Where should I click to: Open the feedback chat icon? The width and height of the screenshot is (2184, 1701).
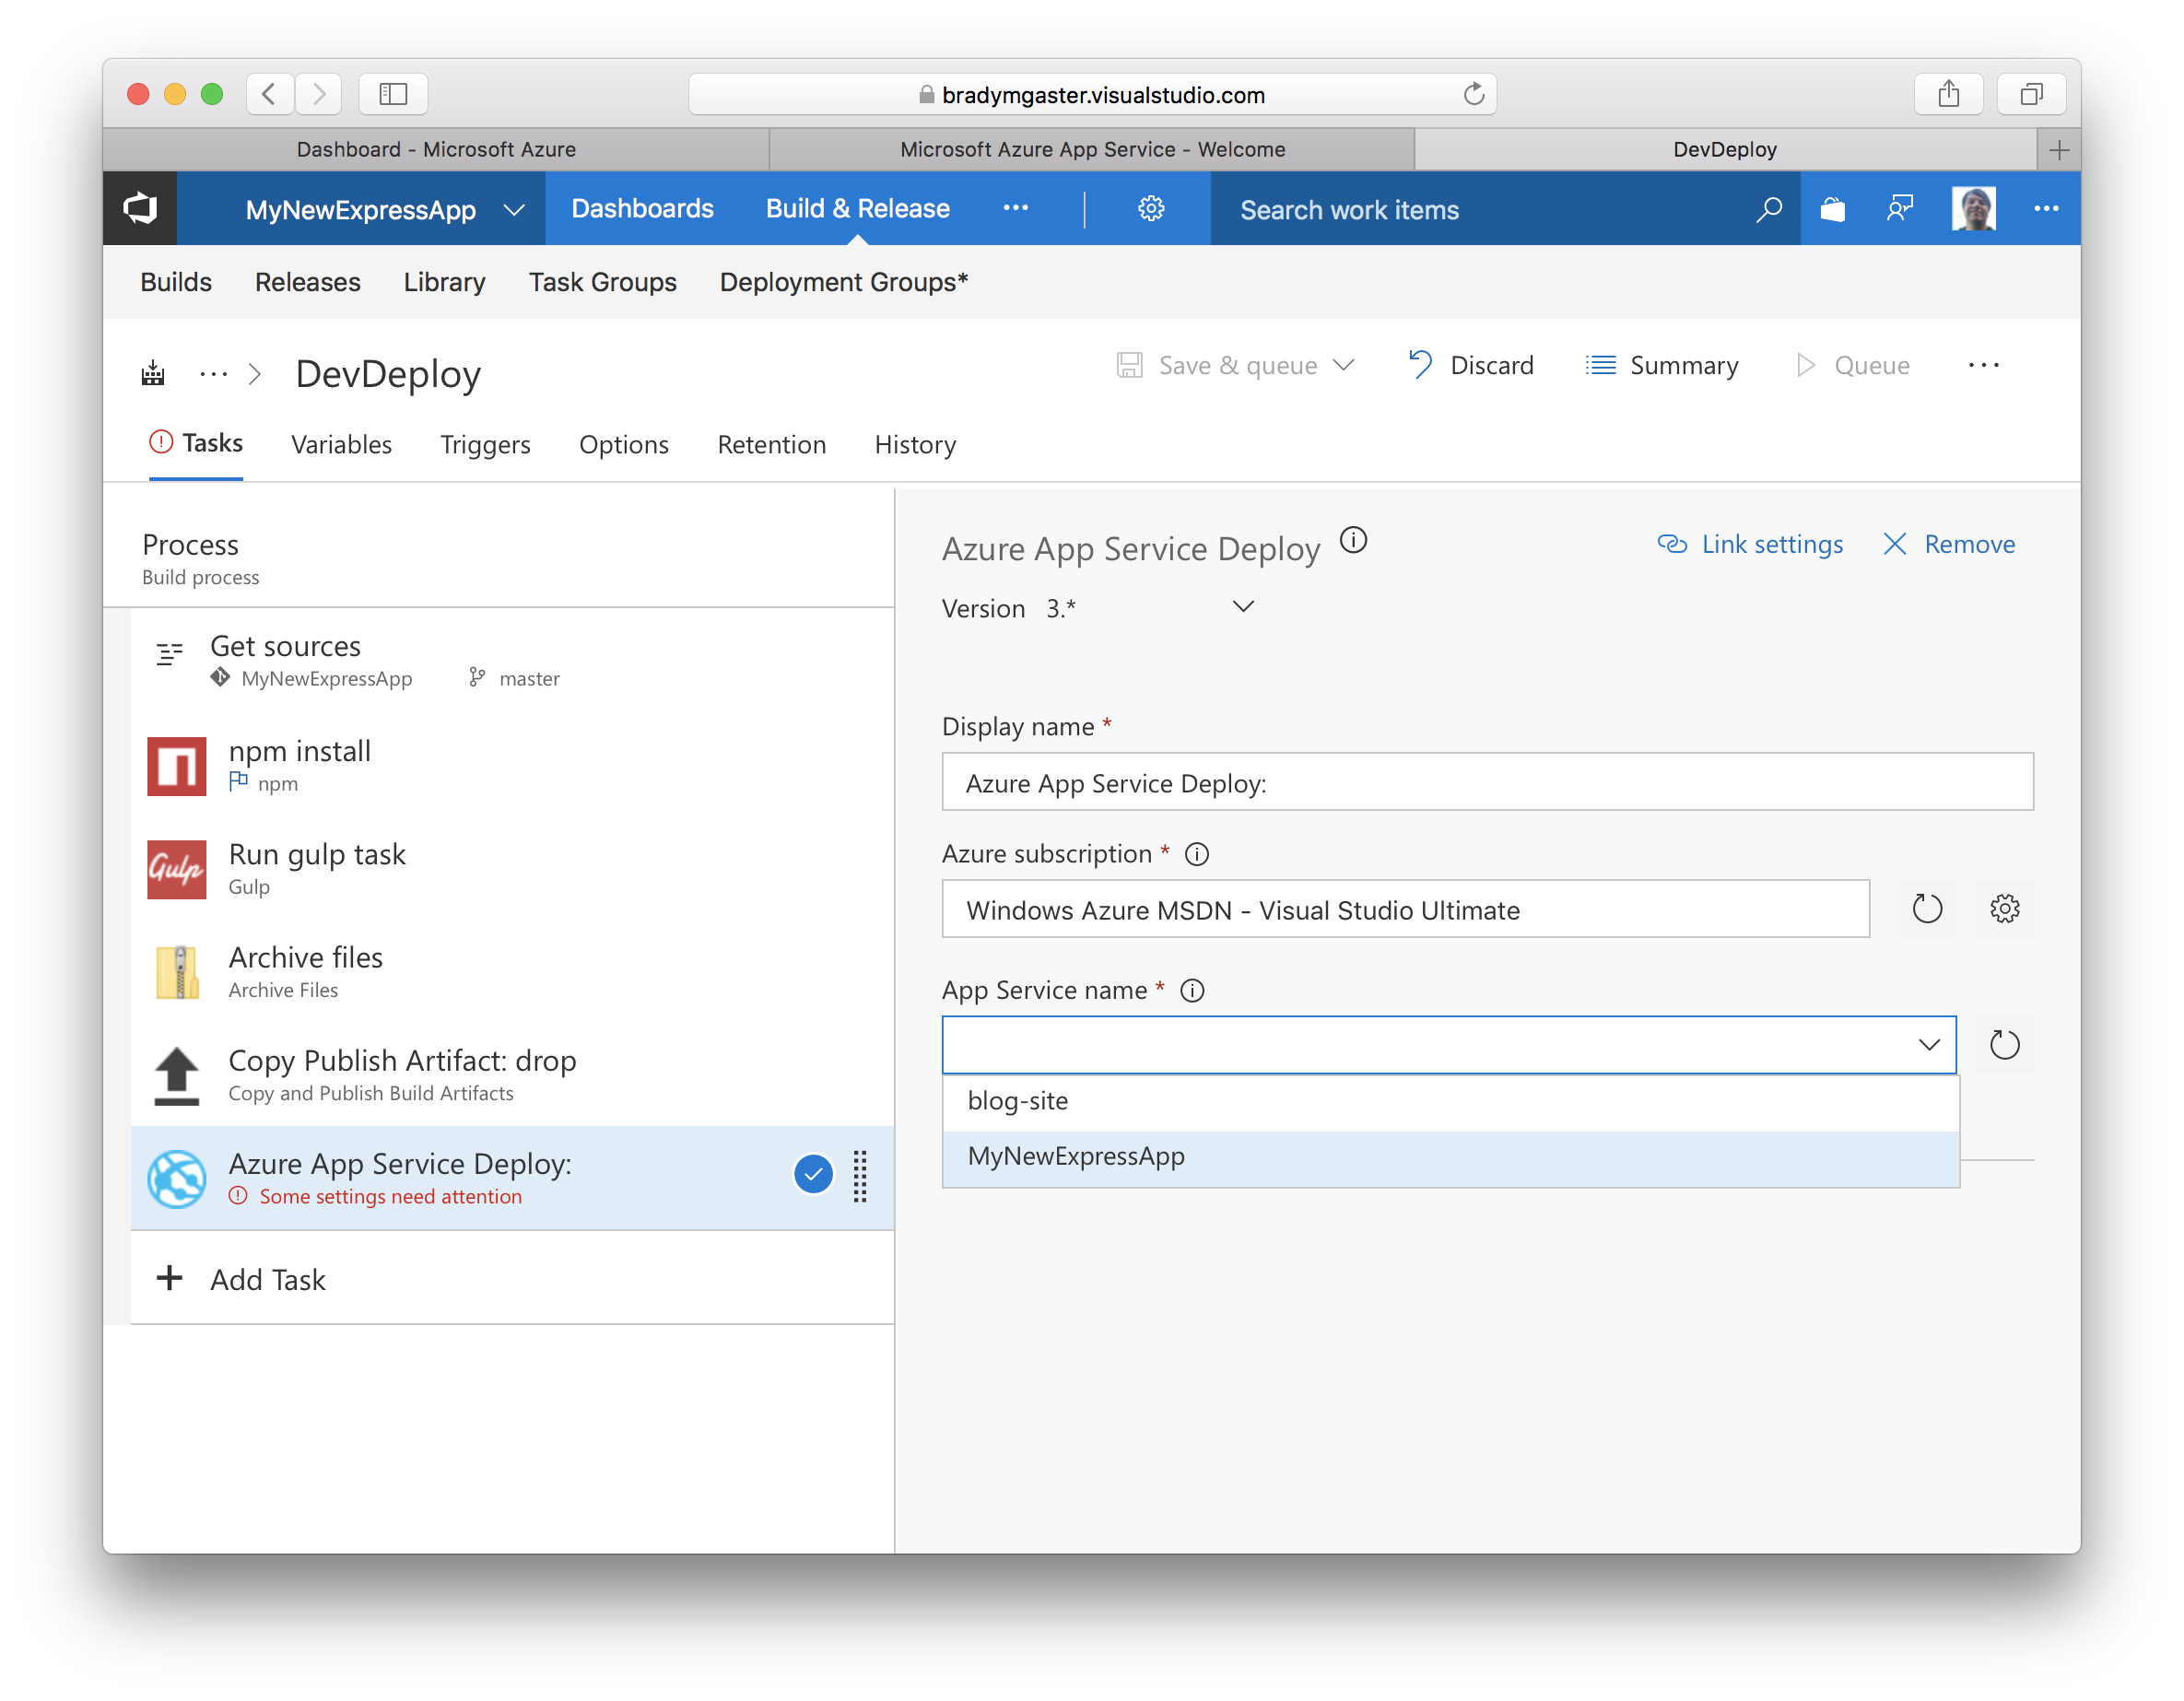(x=1899, y=209)
